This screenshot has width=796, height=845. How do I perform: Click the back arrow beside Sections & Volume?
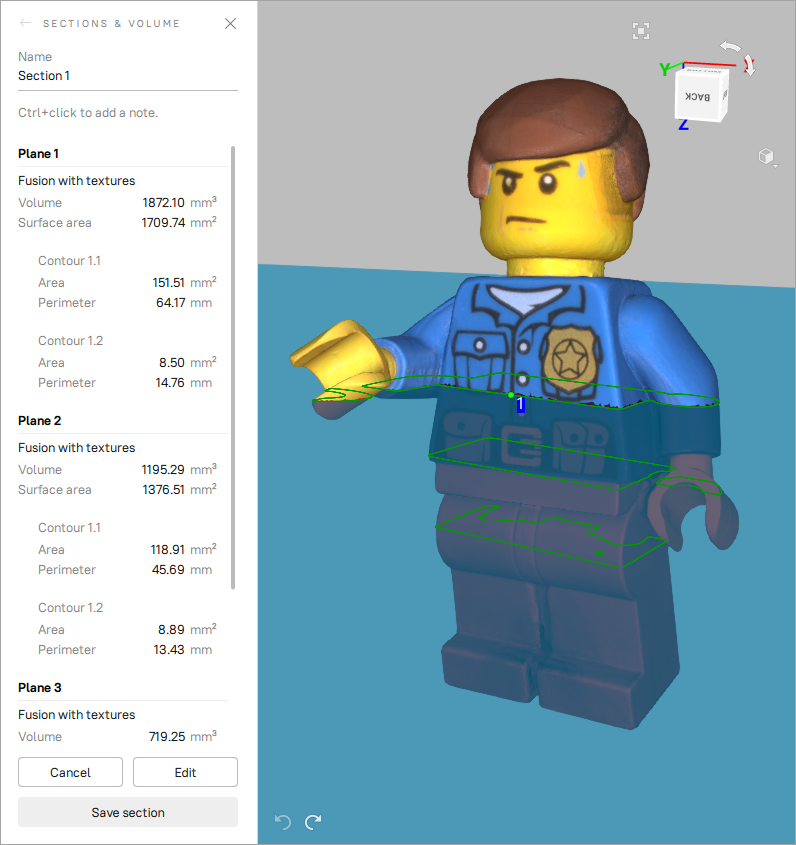click(x=26, y=23)
